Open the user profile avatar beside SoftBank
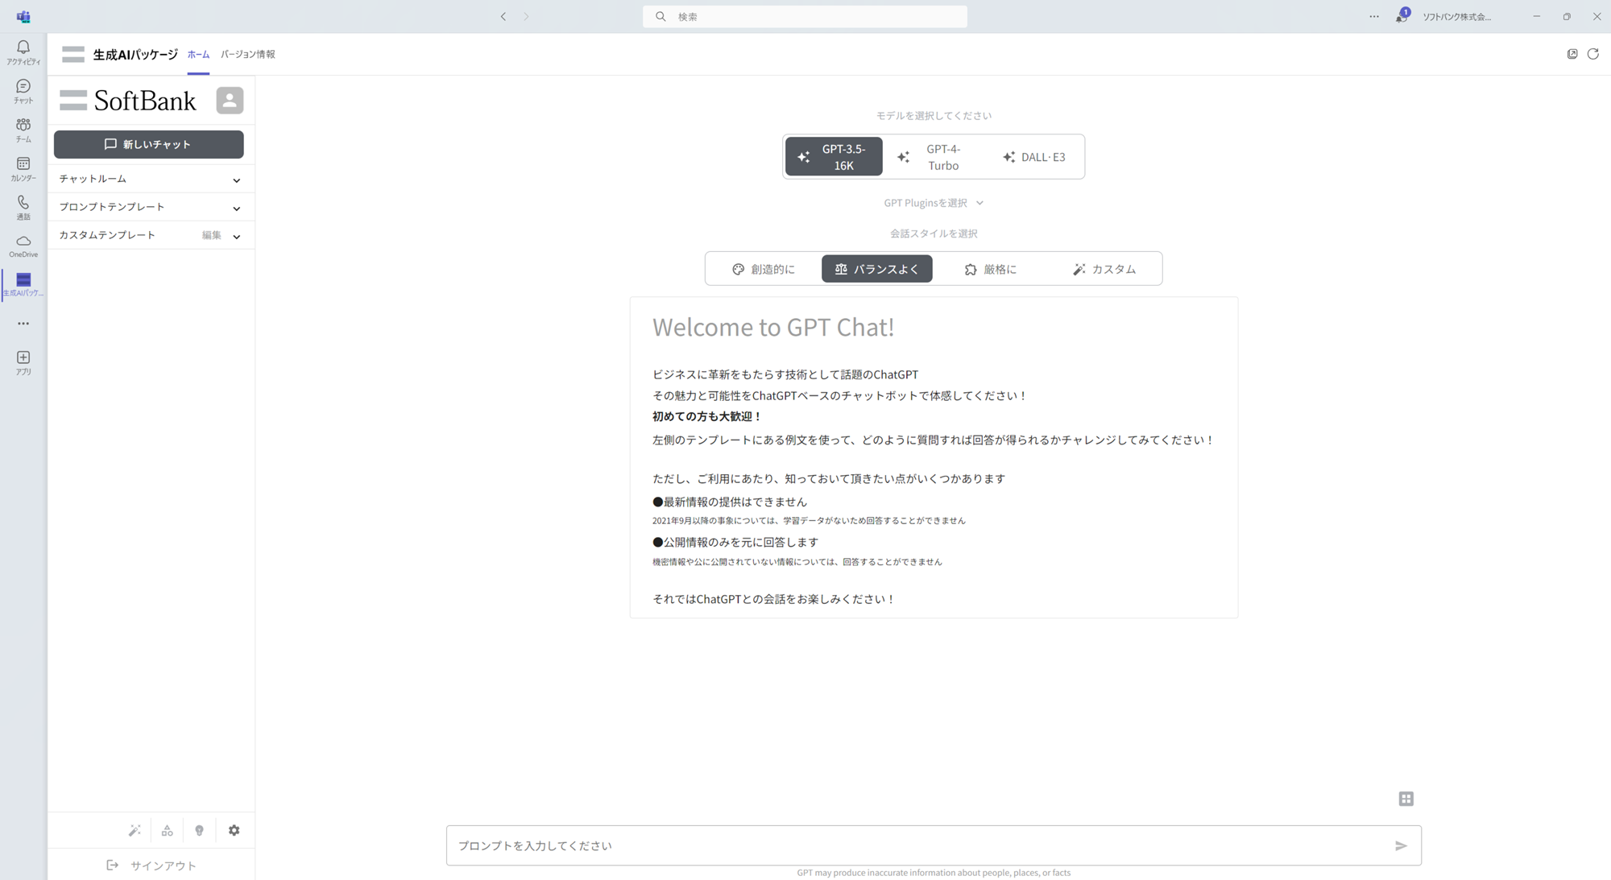 [229, 100]
